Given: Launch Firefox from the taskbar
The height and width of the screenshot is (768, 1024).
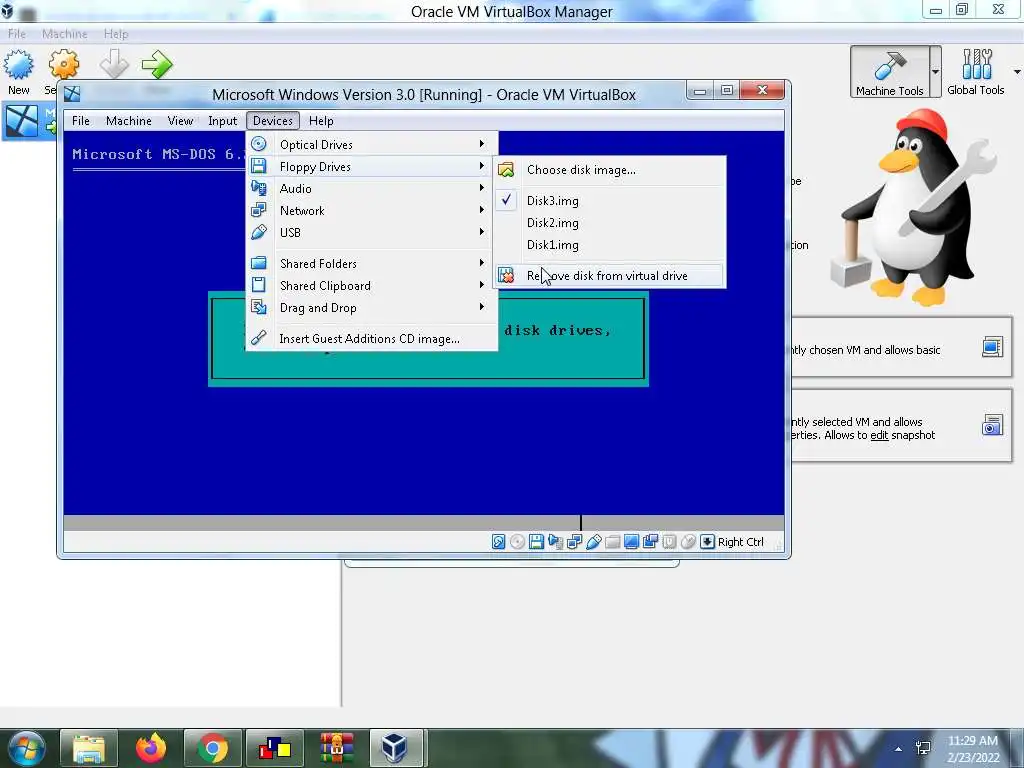Looking at the screenshot, I should (x=151, y=748).
